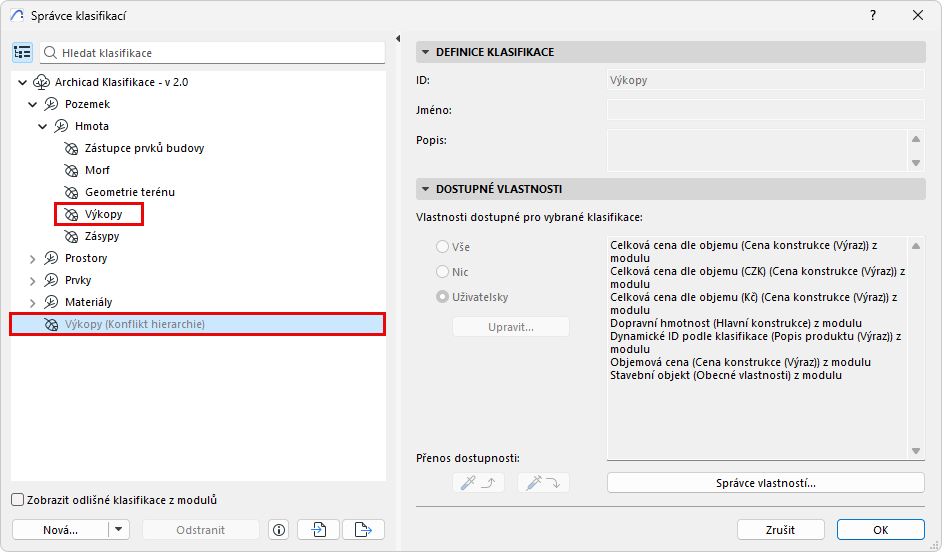Collapse the Hmota branch
Screen dimensions: 942x552
[43, 127]
